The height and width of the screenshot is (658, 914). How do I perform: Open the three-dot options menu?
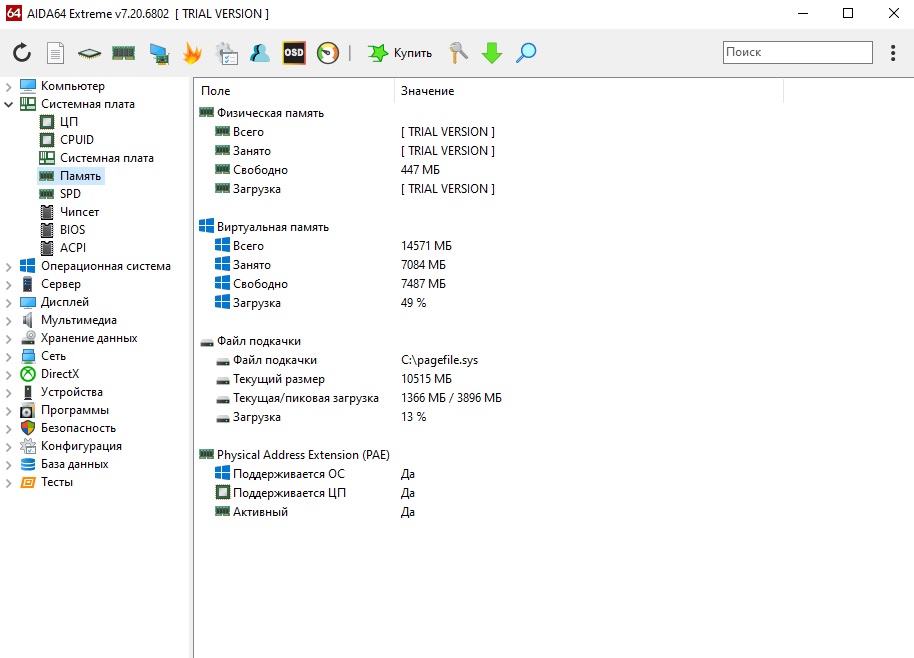(893, 53)
